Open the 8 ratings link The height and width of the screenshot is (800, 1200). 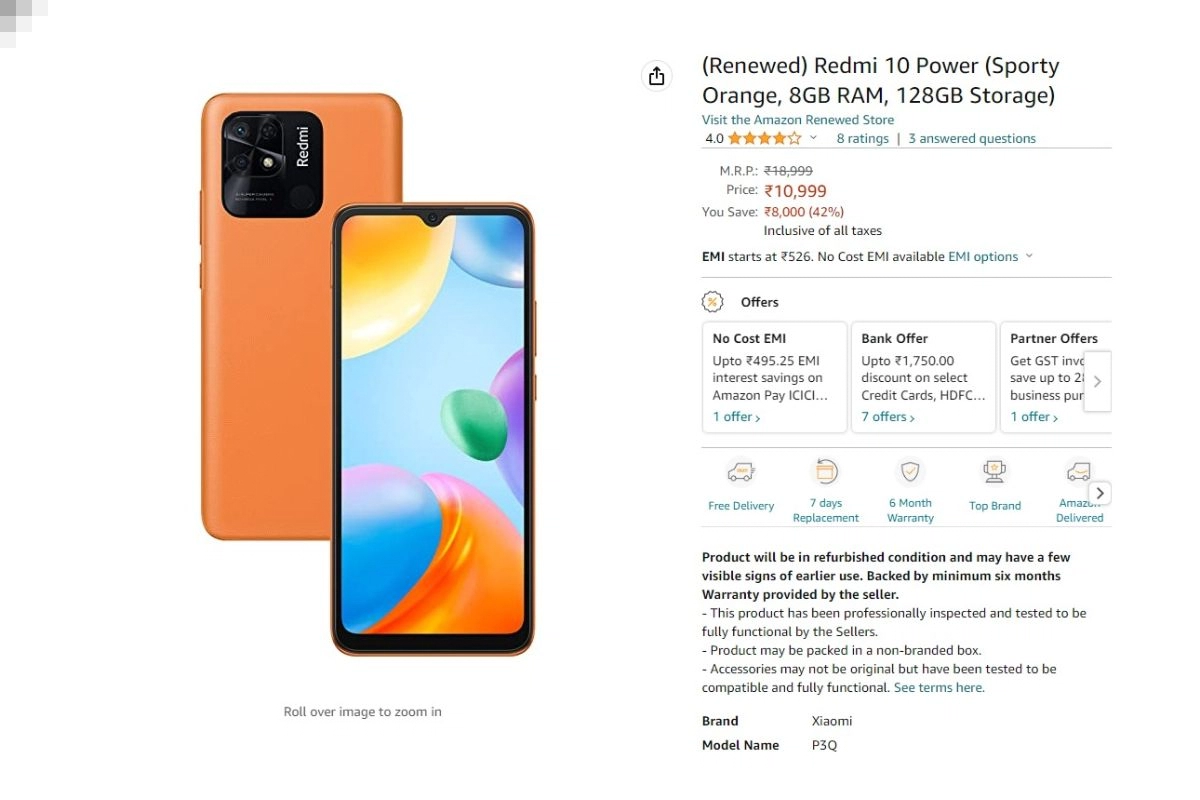click(863, 139)
